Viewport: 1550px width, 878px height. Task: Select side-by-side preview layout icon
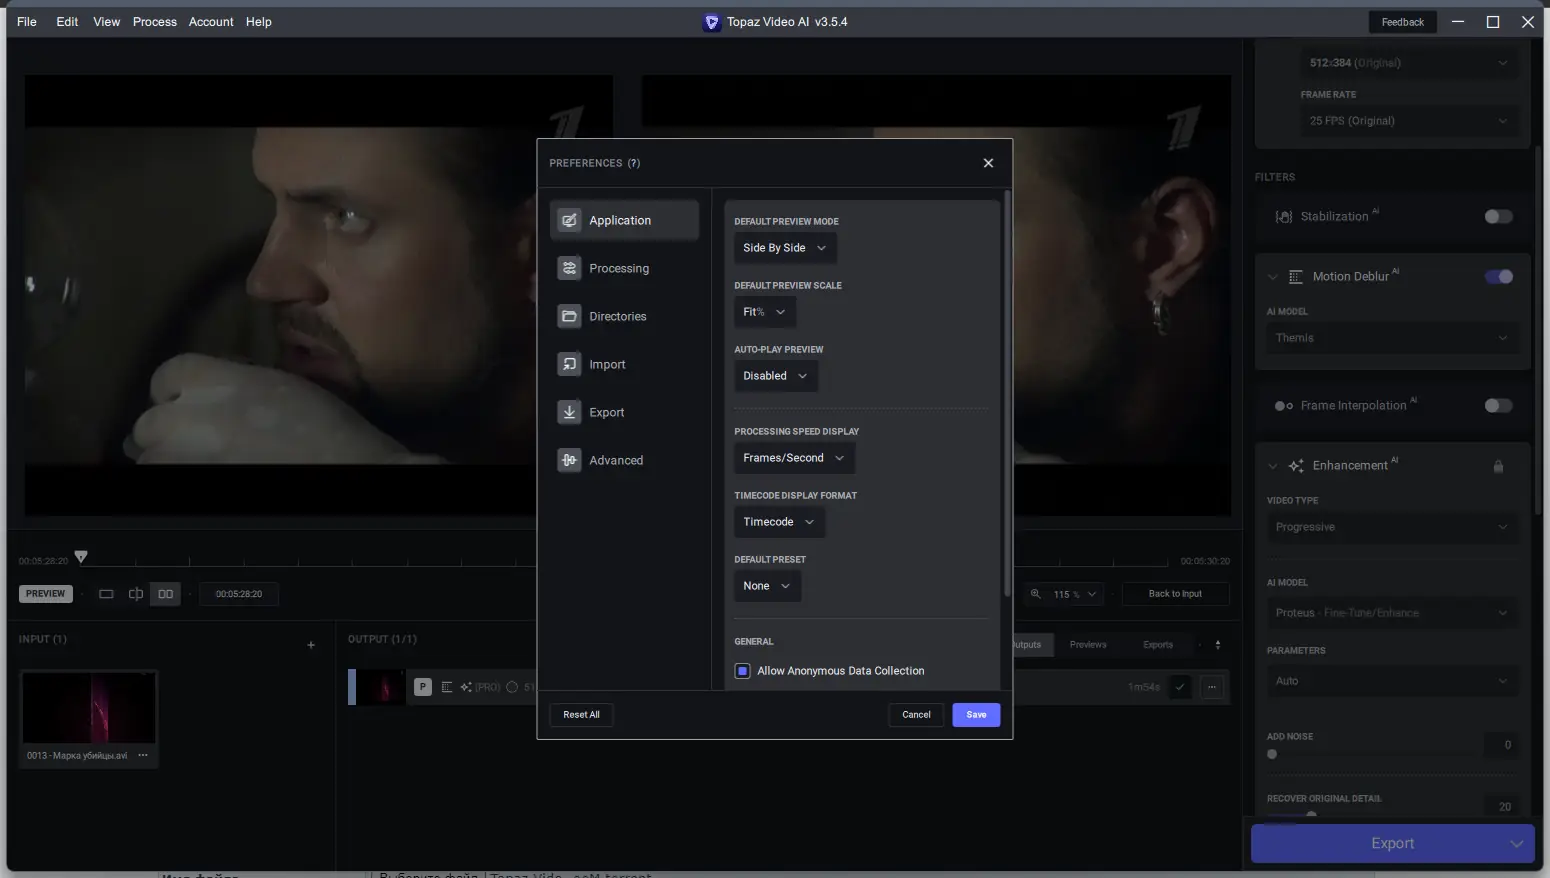pos(165,594)
